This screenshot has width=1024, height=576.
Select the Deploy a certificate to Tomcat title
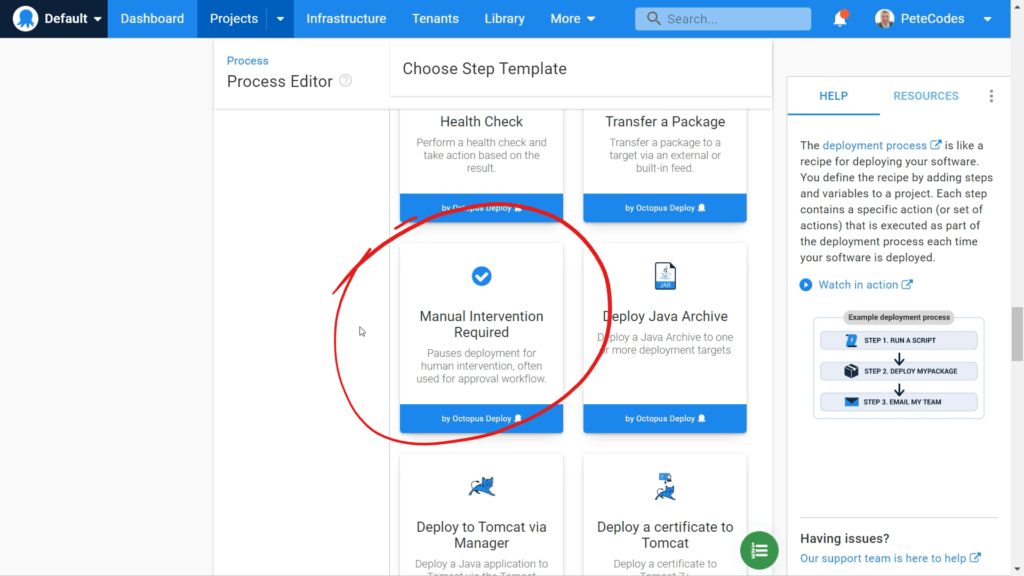(x=665, y=535)
